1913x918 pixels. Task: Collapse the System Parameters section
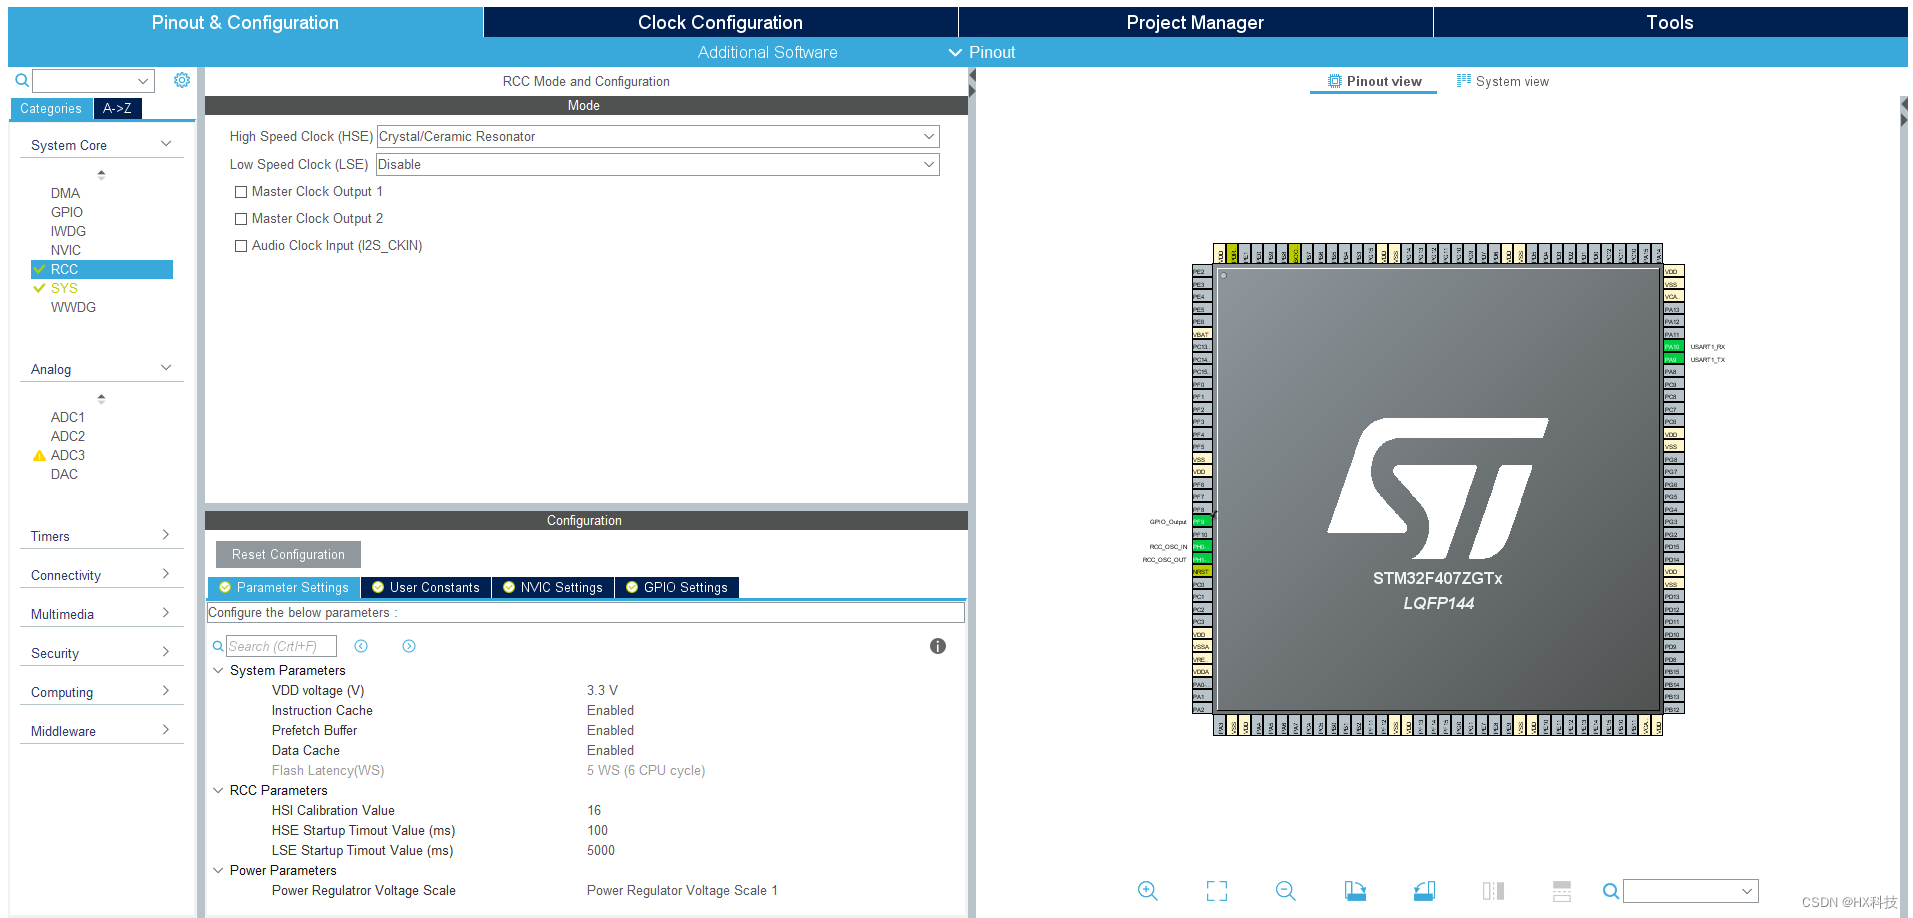click(219, 670)
